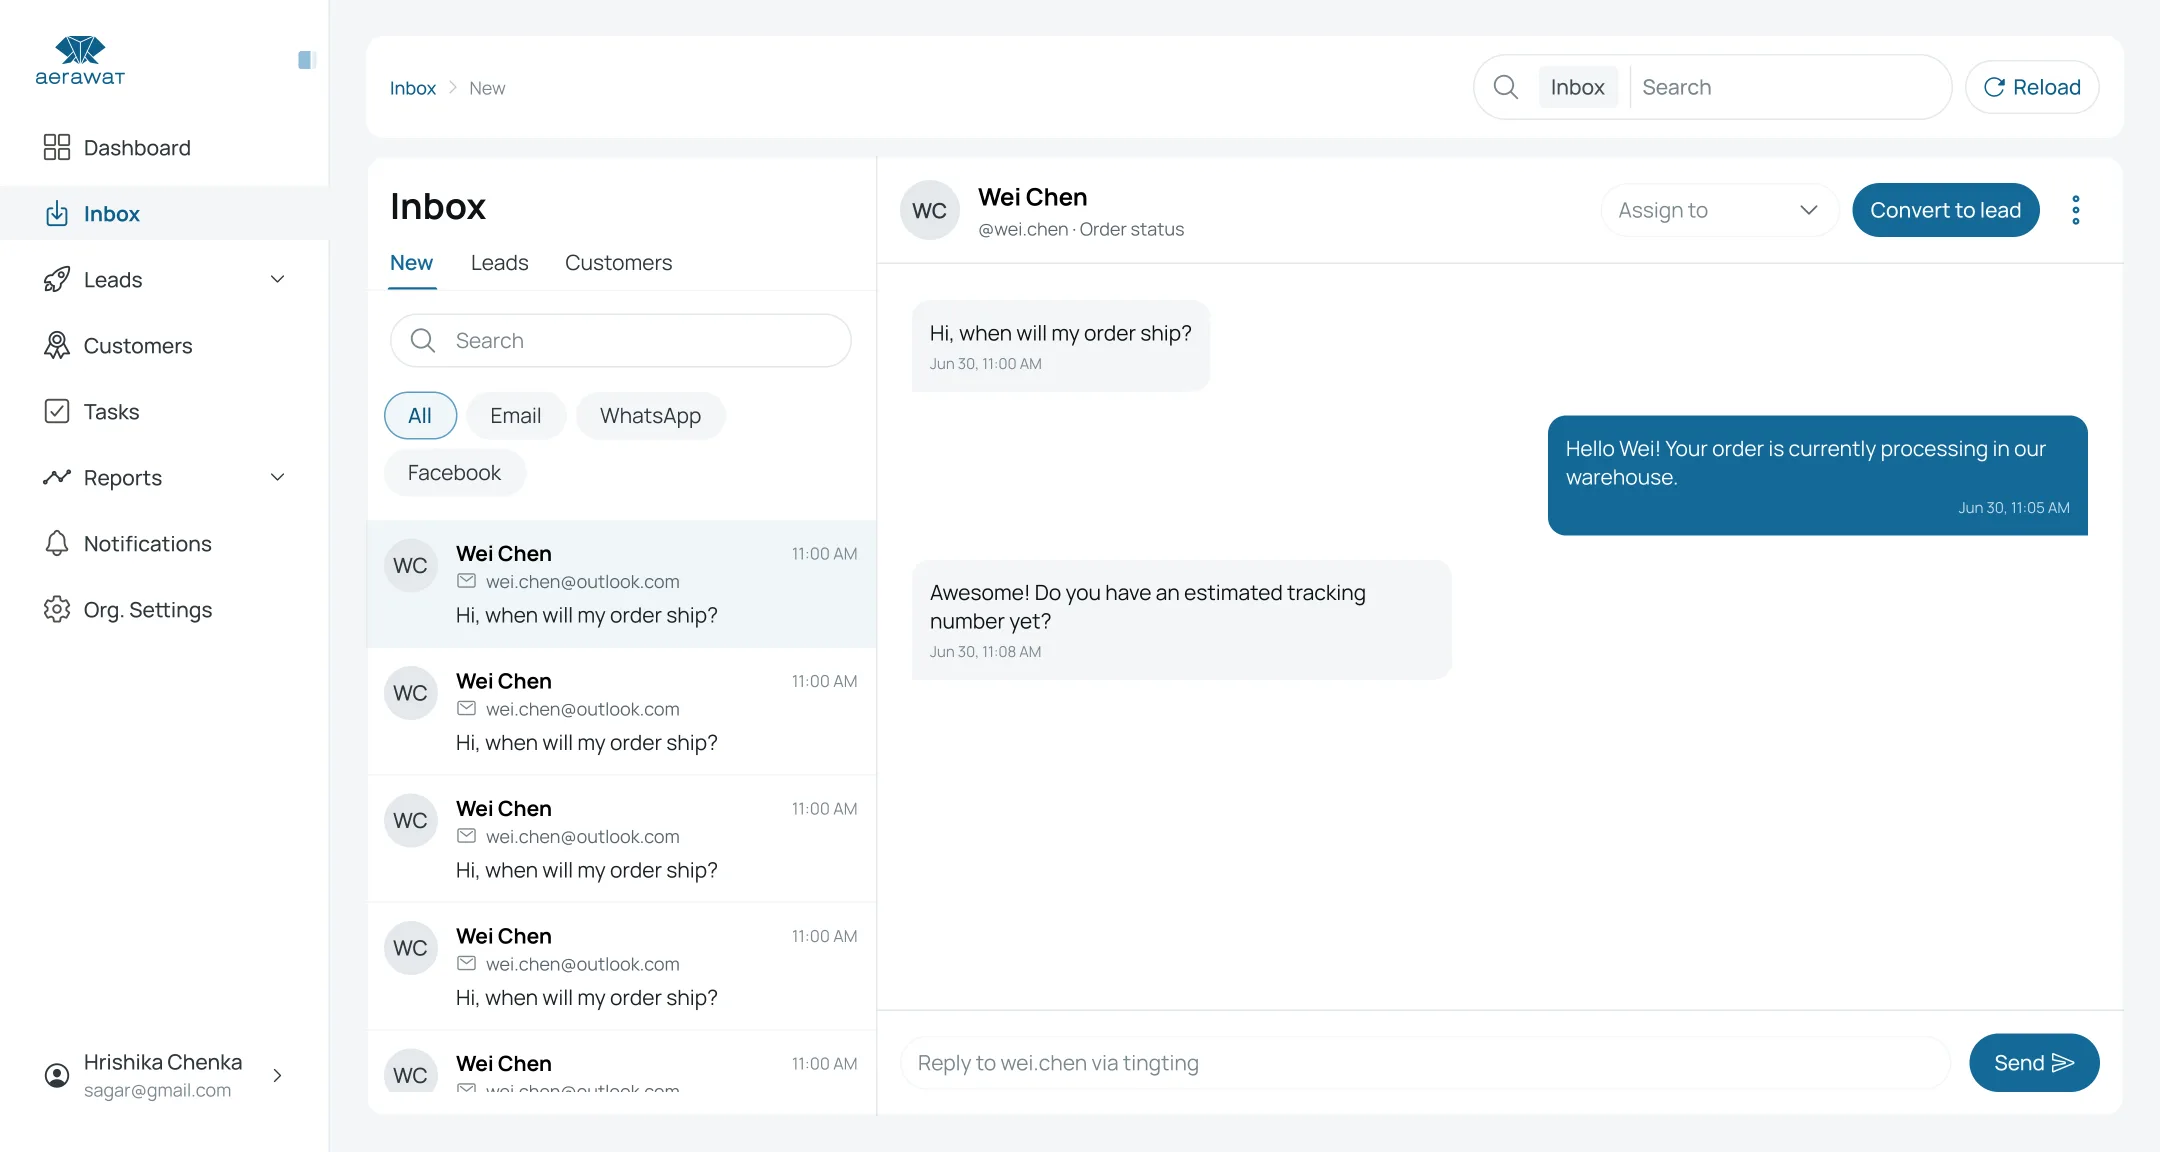Click the WC avatar in conversation header
This screenshot has height=1152, width=2160.
pyautogui.click(x=930, y=210)
